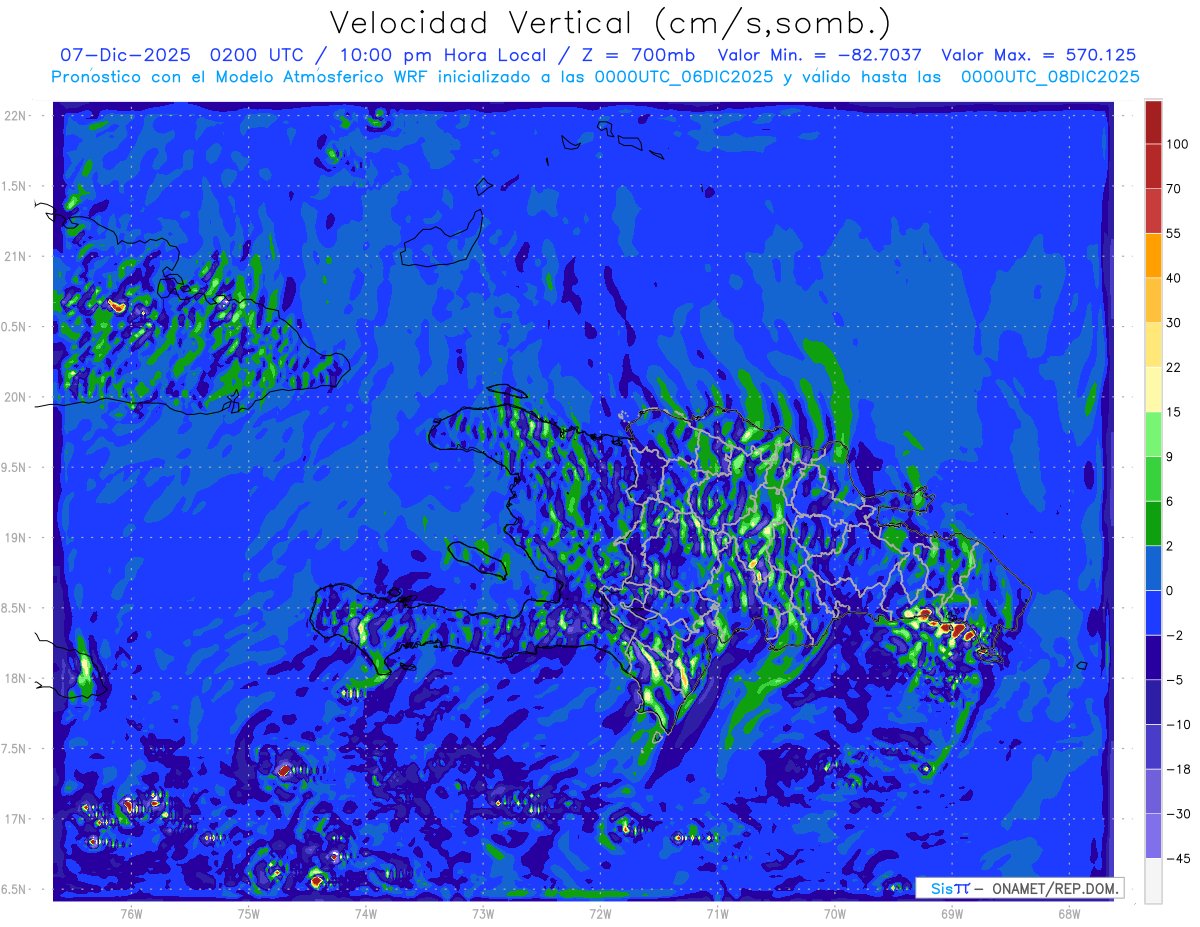The width and height of the screenshot is (1200, 927).
Task: Click the '68W' longitude label
Action: coord(1069,913)
